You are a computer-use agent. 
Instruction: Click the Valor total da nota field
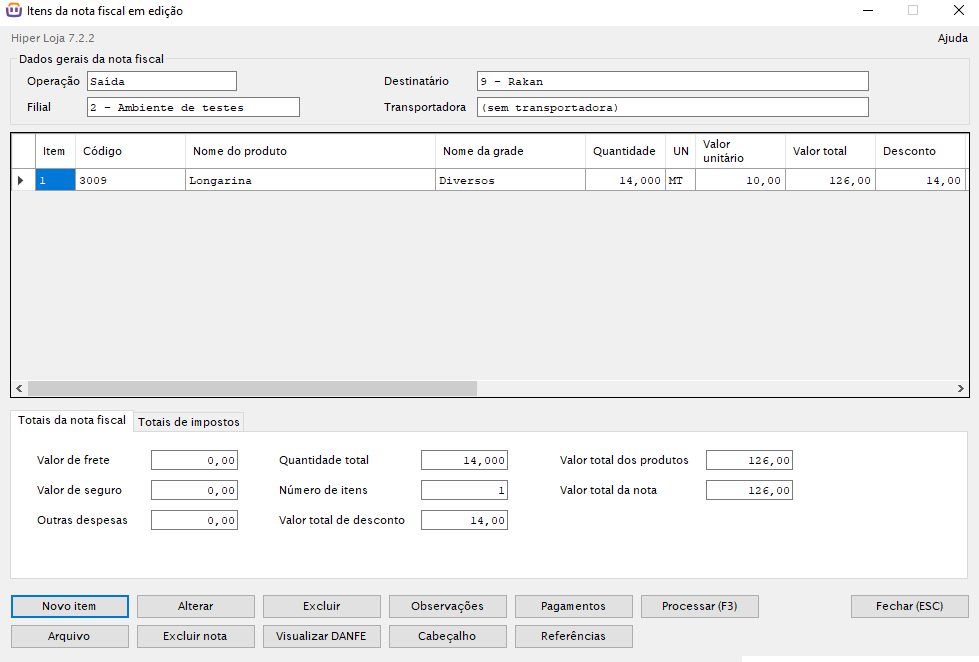(x=749, y=490)
